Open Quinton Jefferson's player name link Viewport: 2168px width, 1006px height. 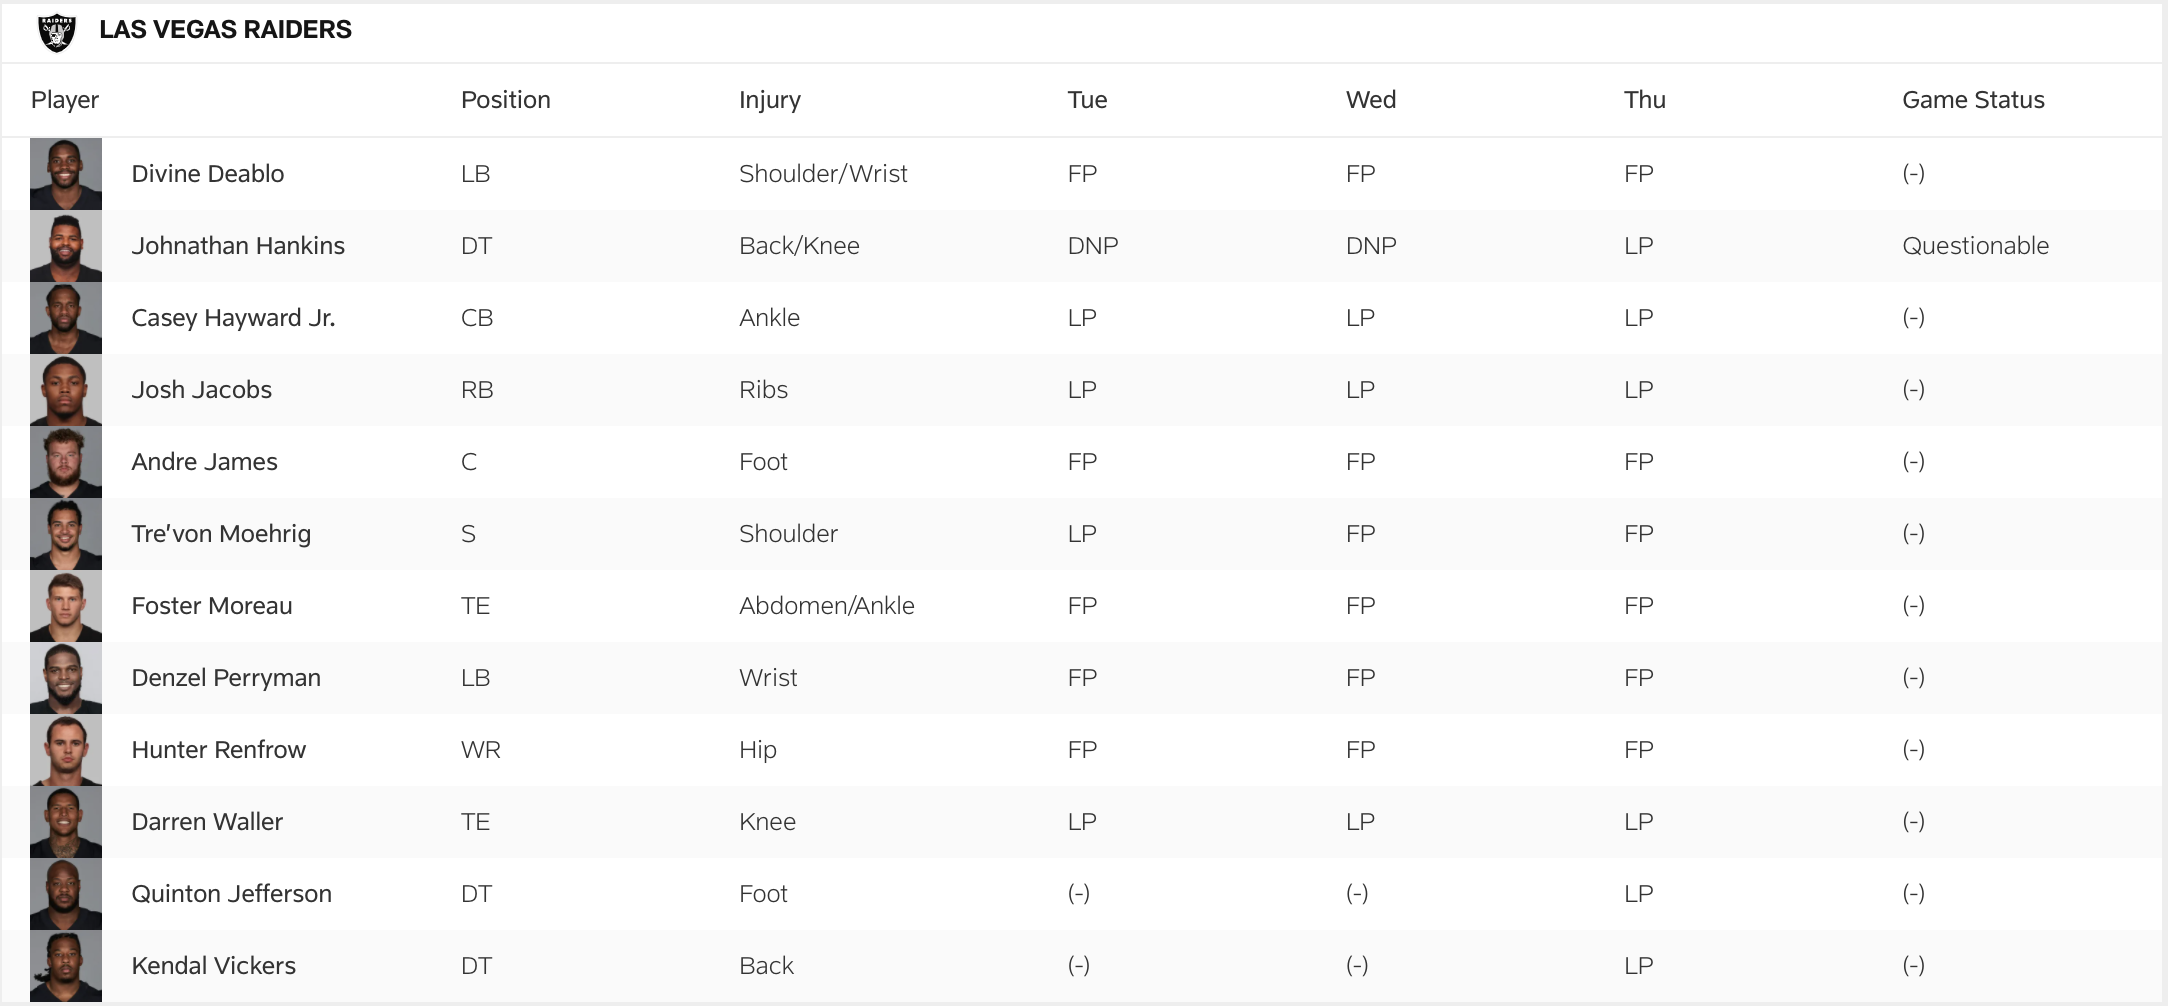coord(231,894)
